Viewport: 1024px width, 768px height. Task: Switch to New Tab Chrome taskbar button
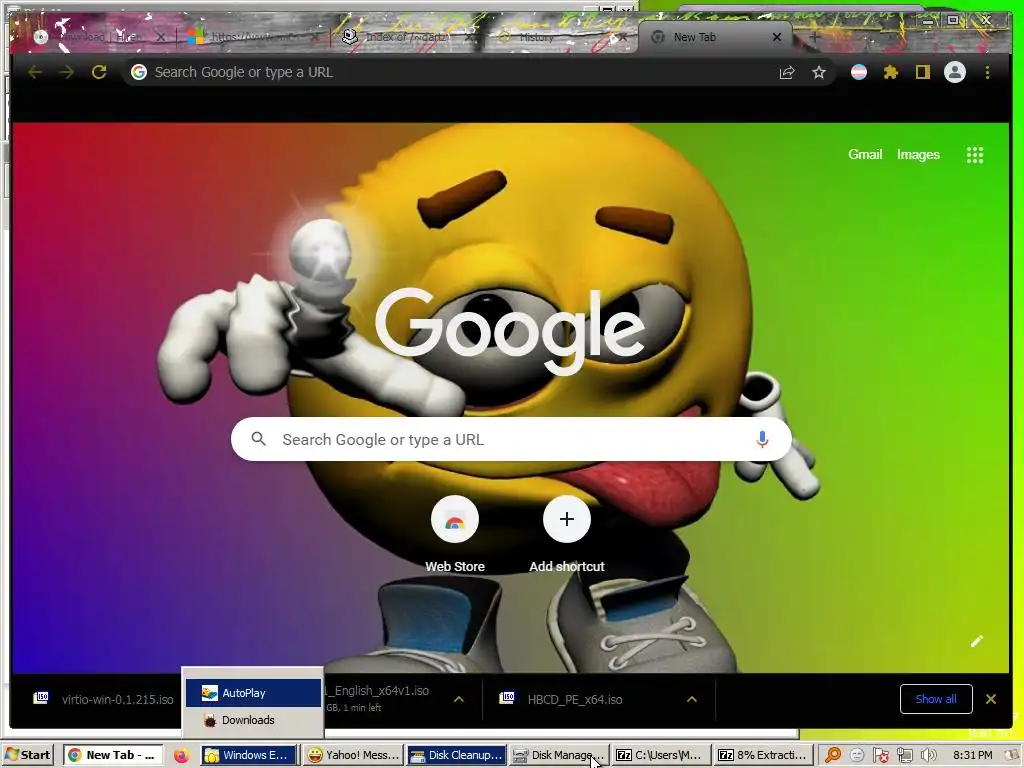(x=112, y=755)
